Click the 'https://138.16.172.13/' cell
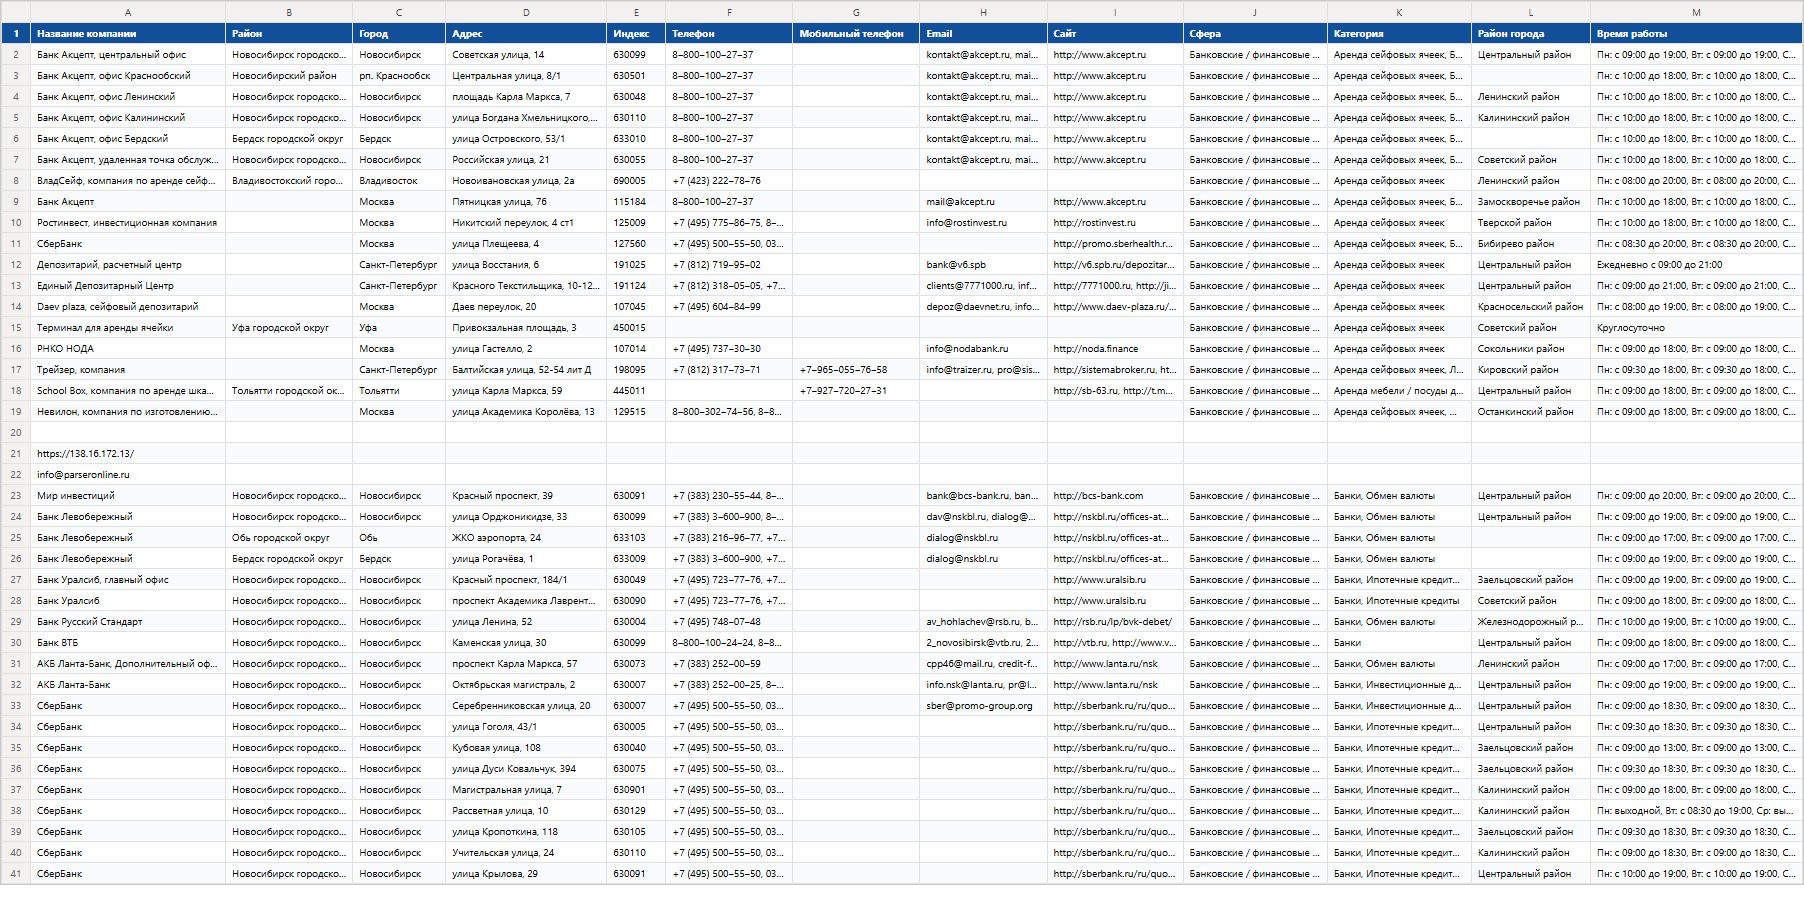The height and width of the screenshot is (902, 1804). point(128,454)
